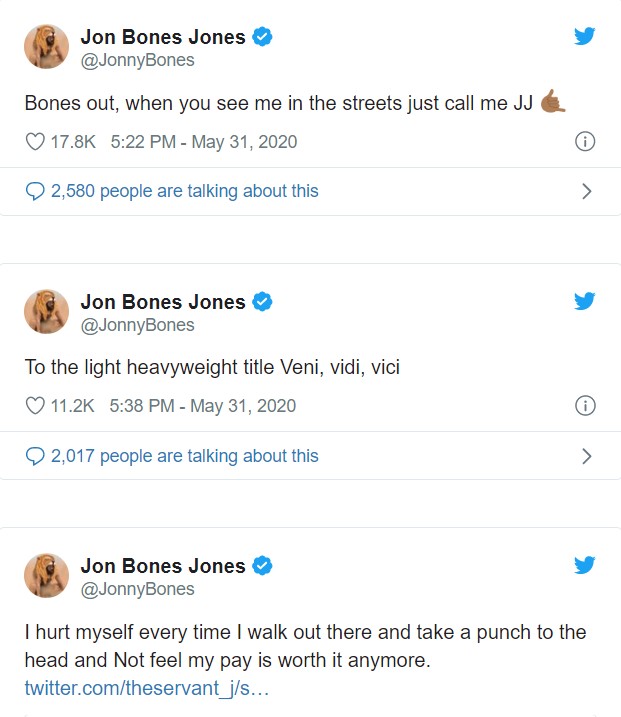Open the 5:22 PM - May 31, 2020 timestamp
Screen dimensions: 621x717
point(204,142)
